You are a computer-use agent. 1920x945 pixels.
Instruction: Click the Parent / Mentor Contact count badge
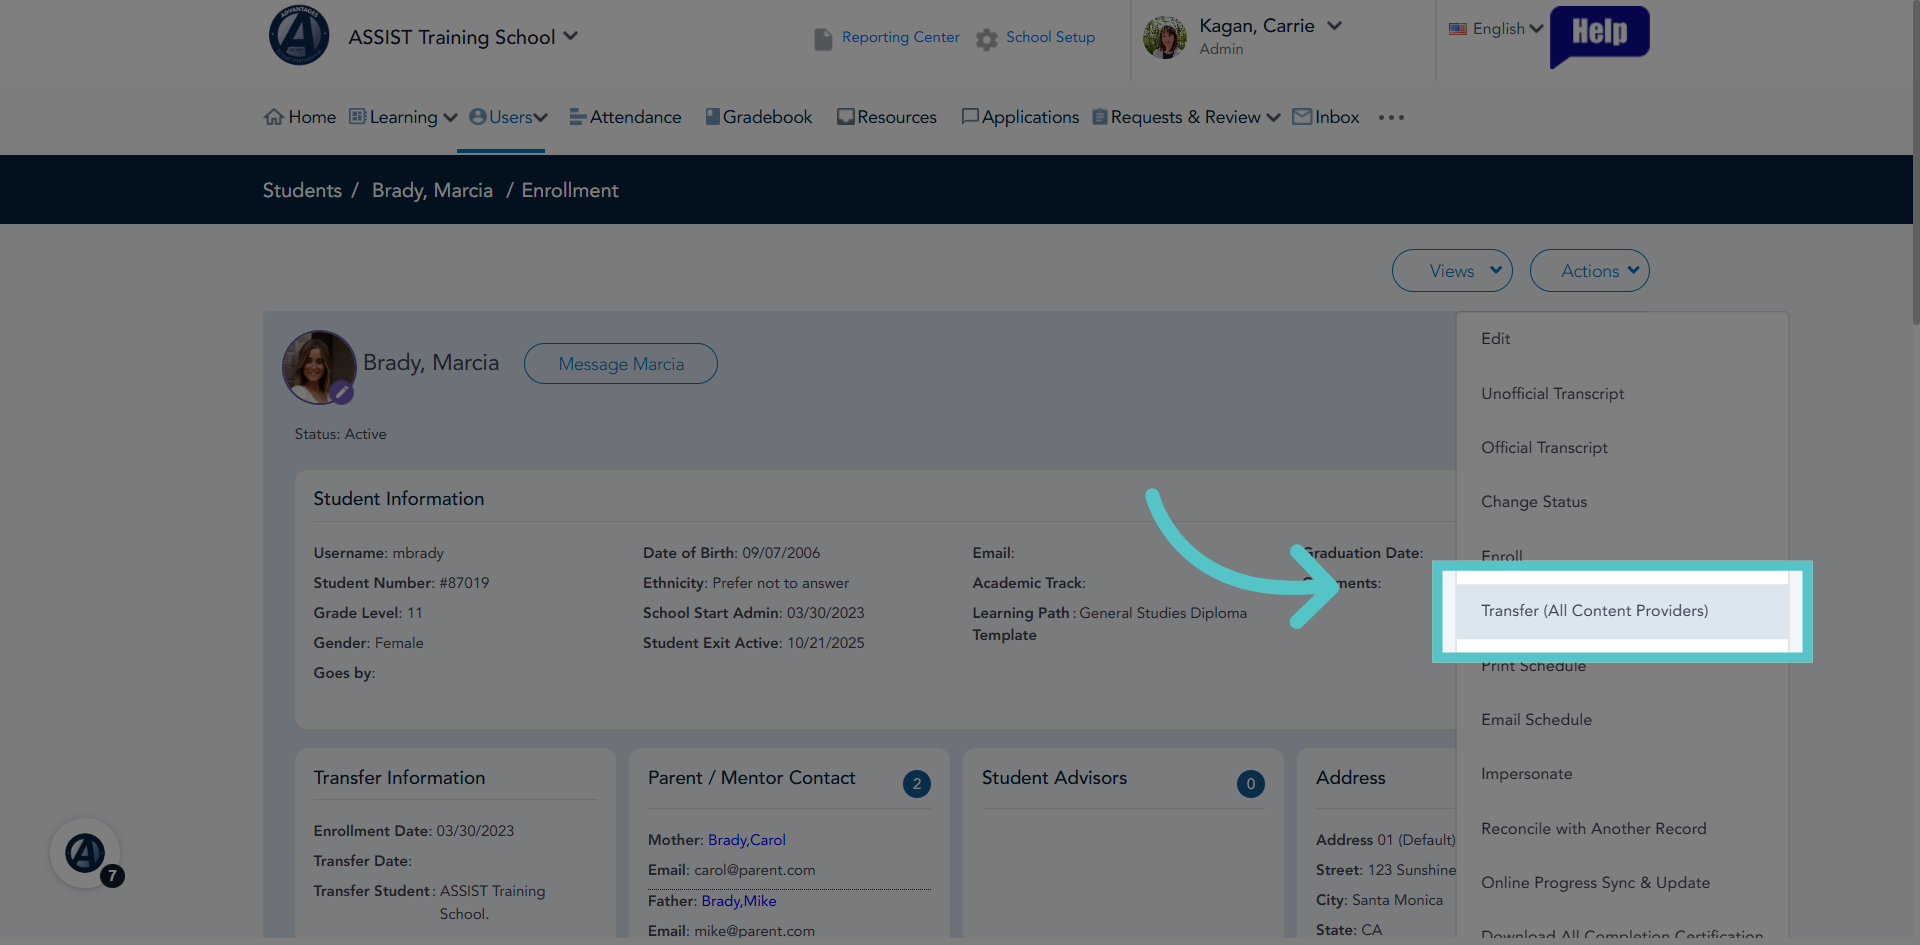(917, 784)
